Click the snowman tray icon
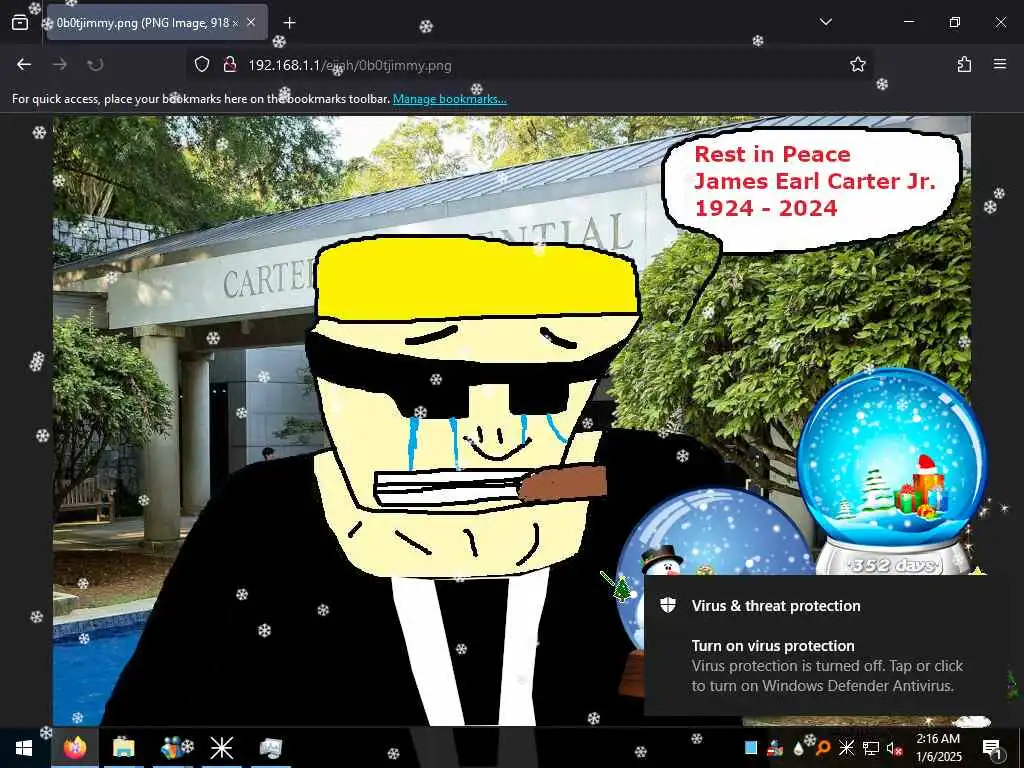The image size is (1024, 768). (x=775, y=748)
